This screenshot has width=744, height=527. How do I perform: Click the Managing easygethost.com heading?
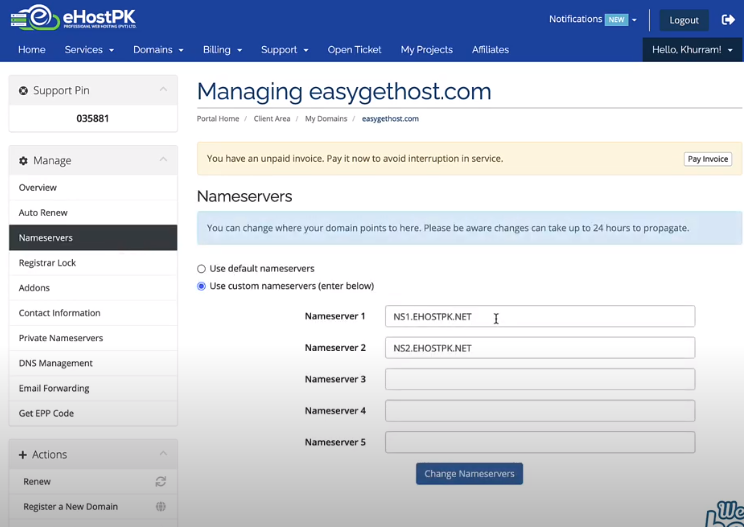pos(344,92)
